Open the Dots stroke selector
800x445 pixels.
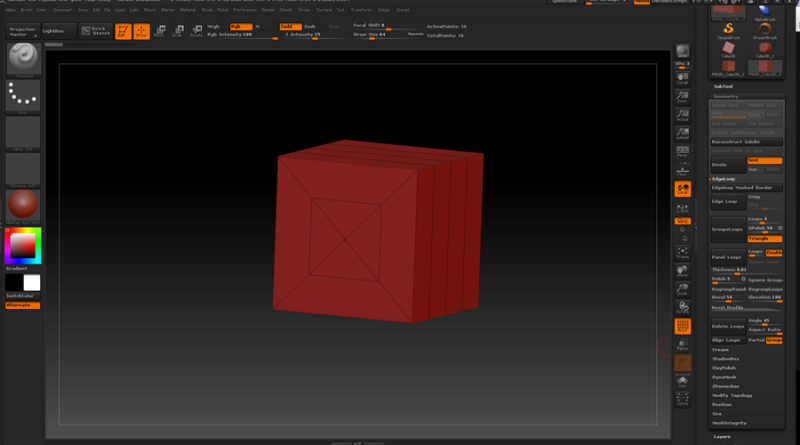tap(23, 96)
